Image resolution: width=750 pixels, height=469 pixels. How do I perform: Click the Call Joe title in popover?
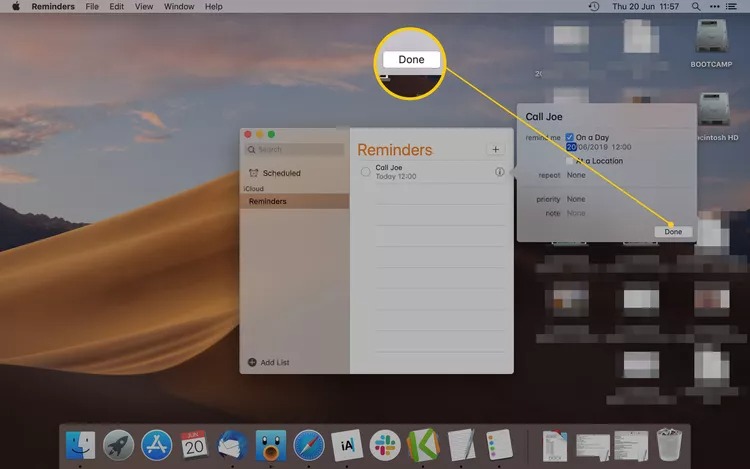tap(544, 117)
